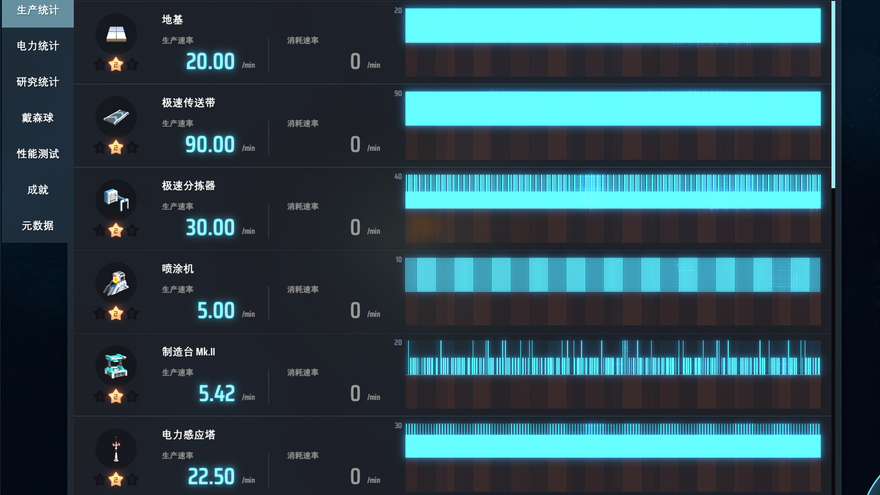This screenshot has width=880, height=495.
Task: Click the 电力感应塔 tesla tower icon
Action: [116, 447]
